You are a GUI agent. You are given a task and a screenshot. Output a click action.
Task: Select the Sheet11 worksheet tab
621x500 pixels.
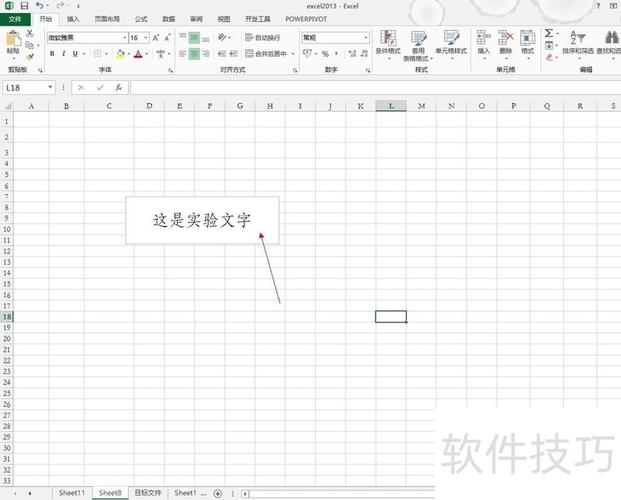pos(72,493)
